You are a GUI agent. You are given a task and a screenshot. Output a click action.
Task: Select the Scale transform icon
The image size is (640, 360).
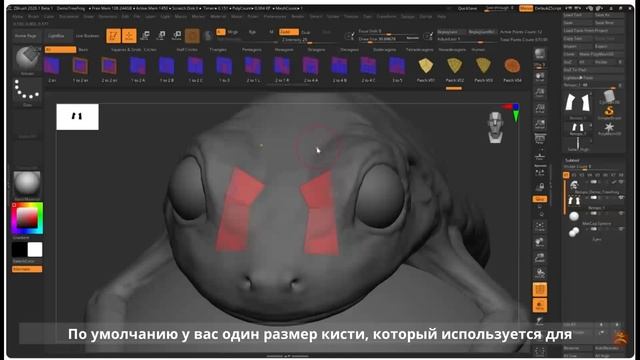(161, 36)
